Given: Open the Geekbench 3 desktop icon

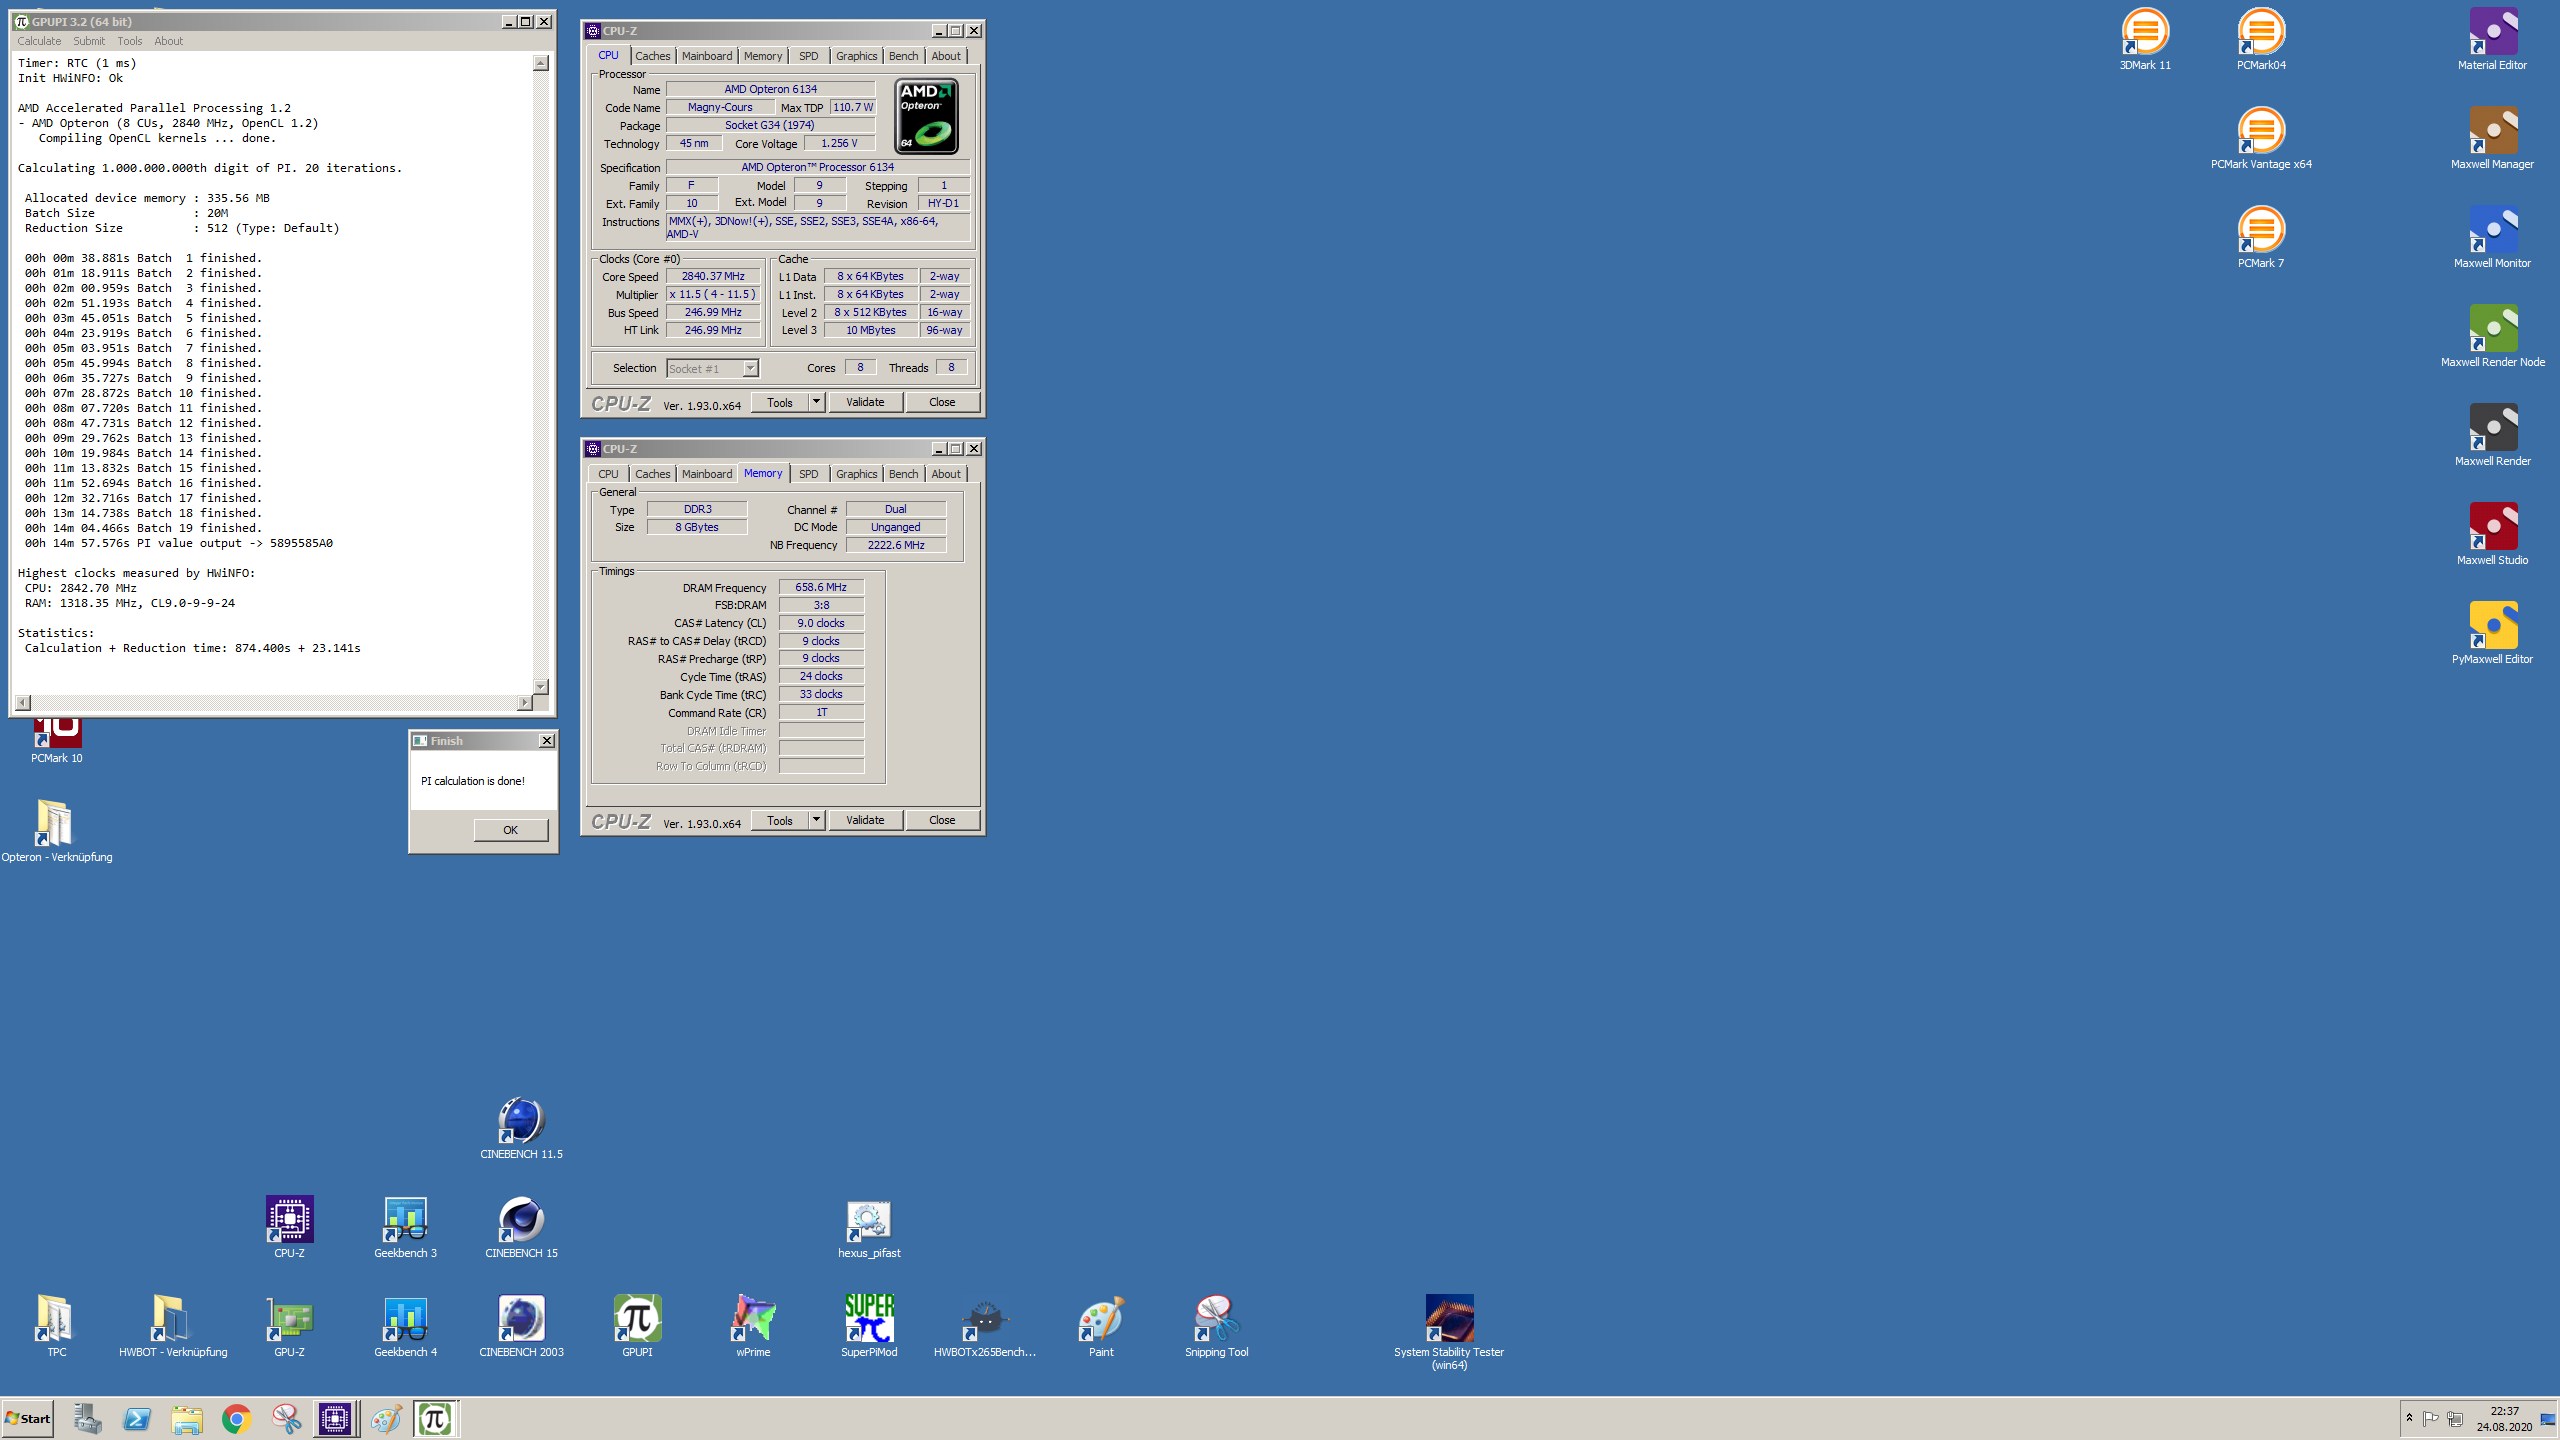Looking at the screenshot, I should pos(405,1227).
